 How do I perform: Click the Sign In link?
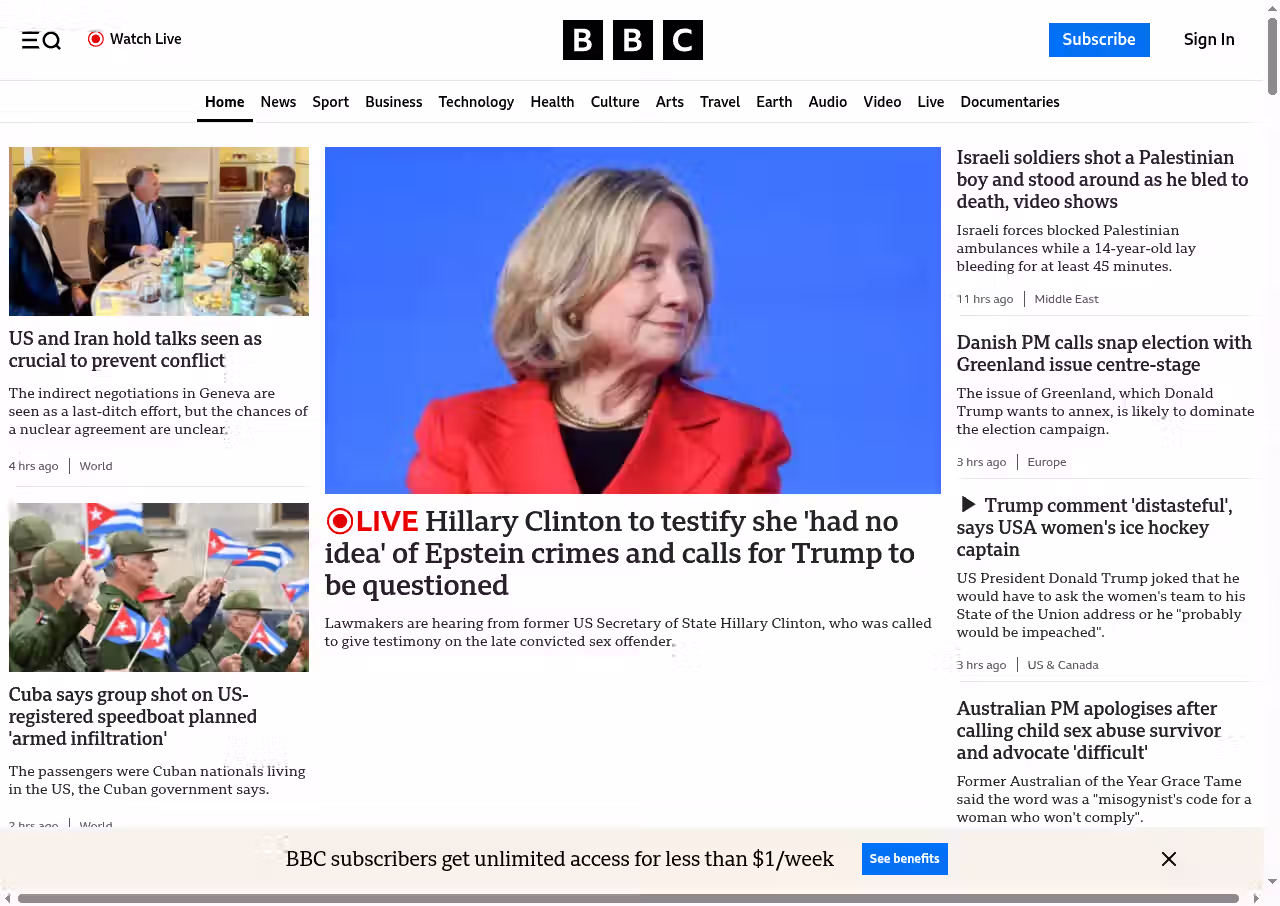[x=1208, y=40]
